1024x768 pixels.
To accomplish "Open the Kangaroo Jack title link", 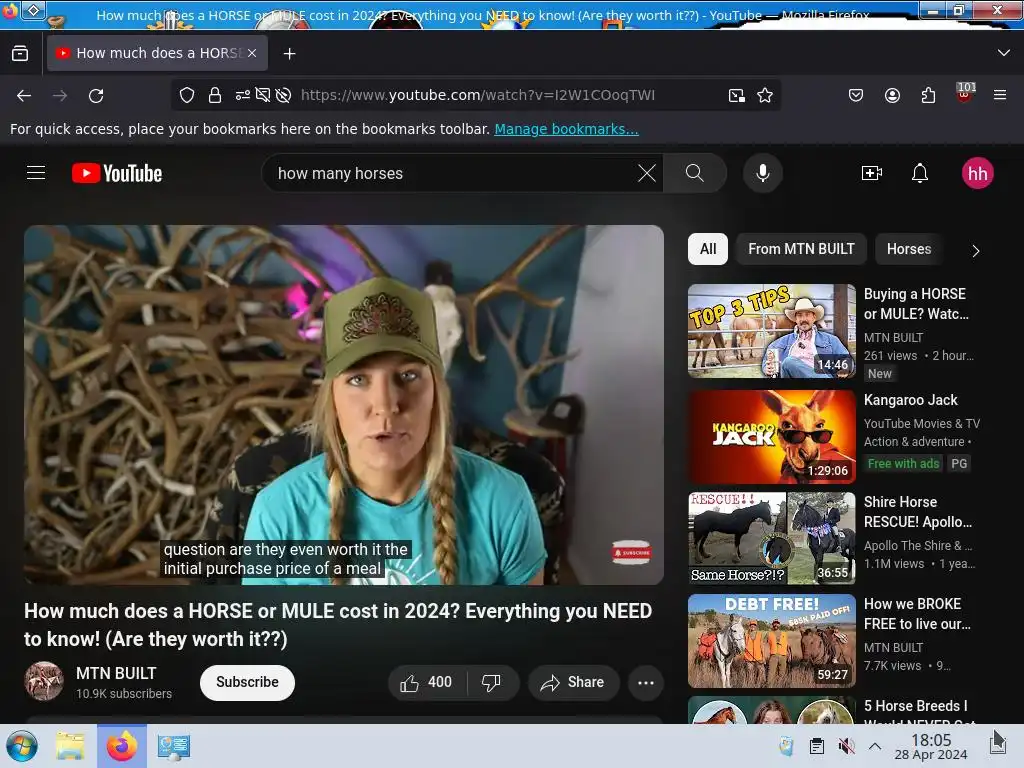I will pyautogui.click(x=910, y=400).
